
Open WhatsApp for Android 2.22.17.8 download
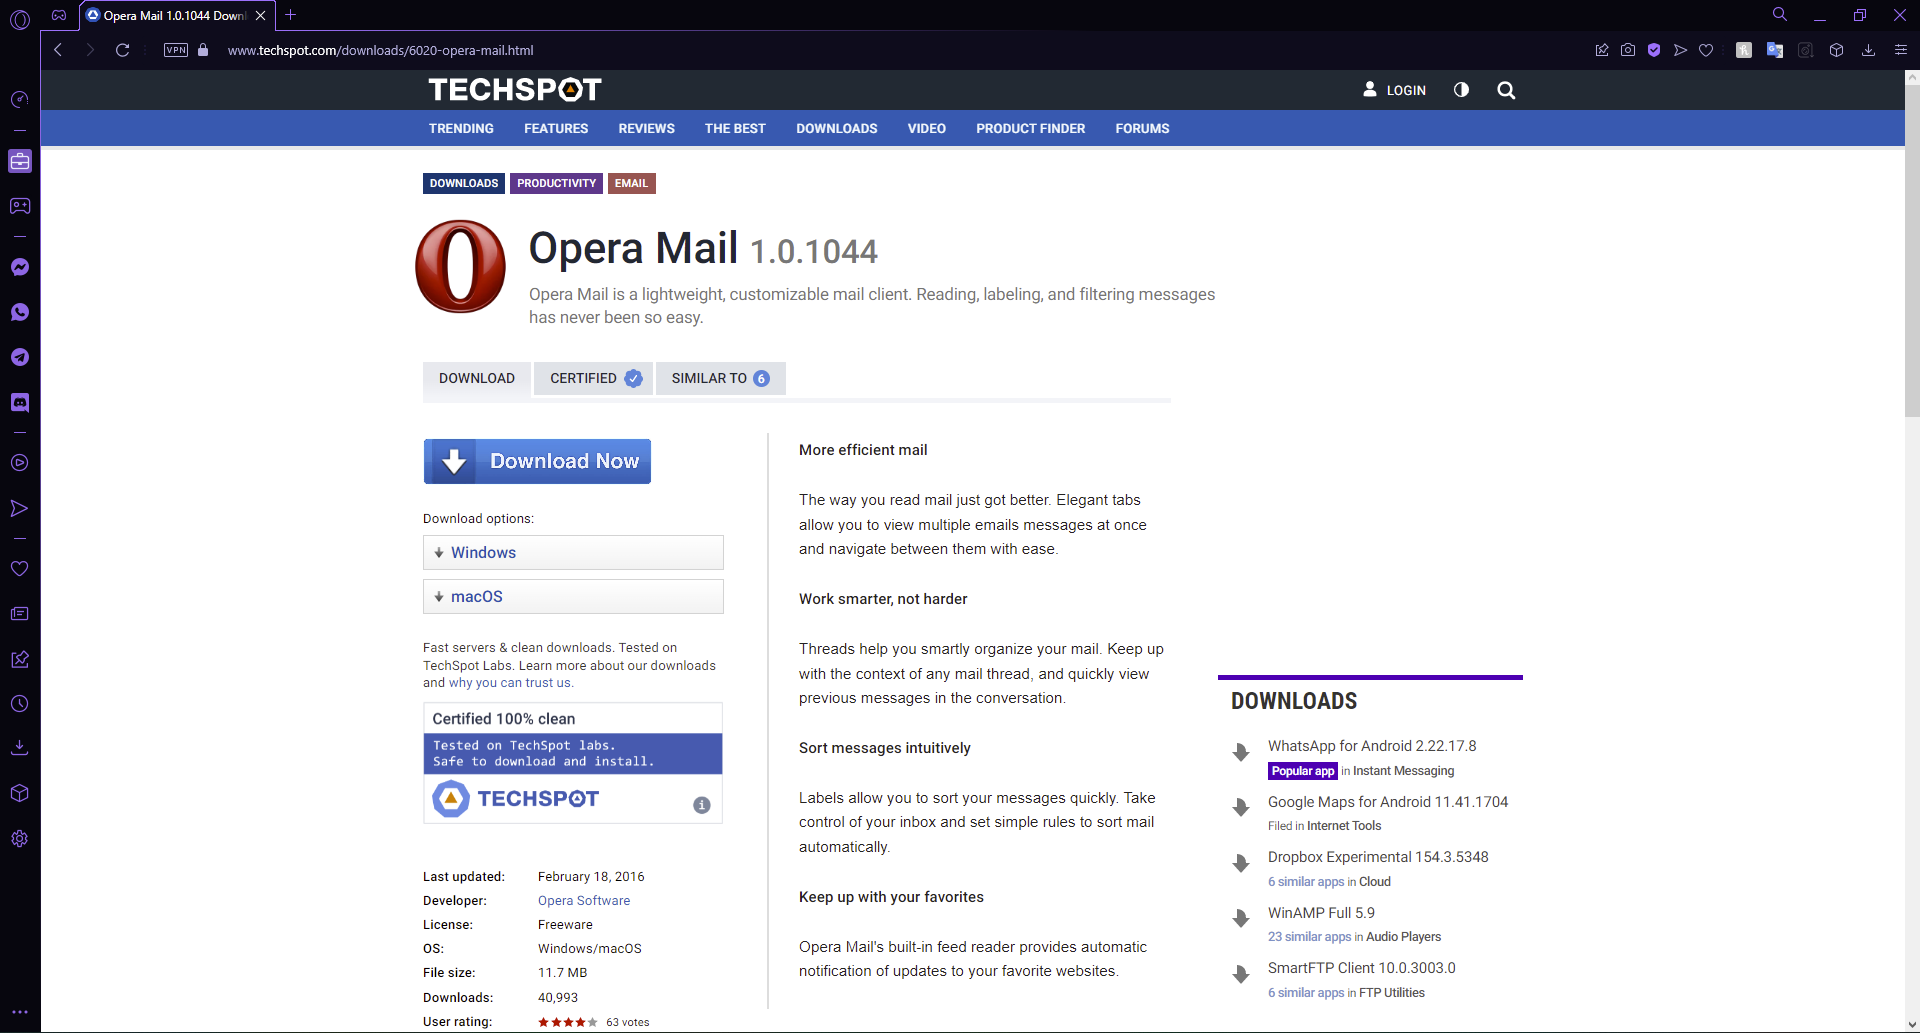point(1372,746)
